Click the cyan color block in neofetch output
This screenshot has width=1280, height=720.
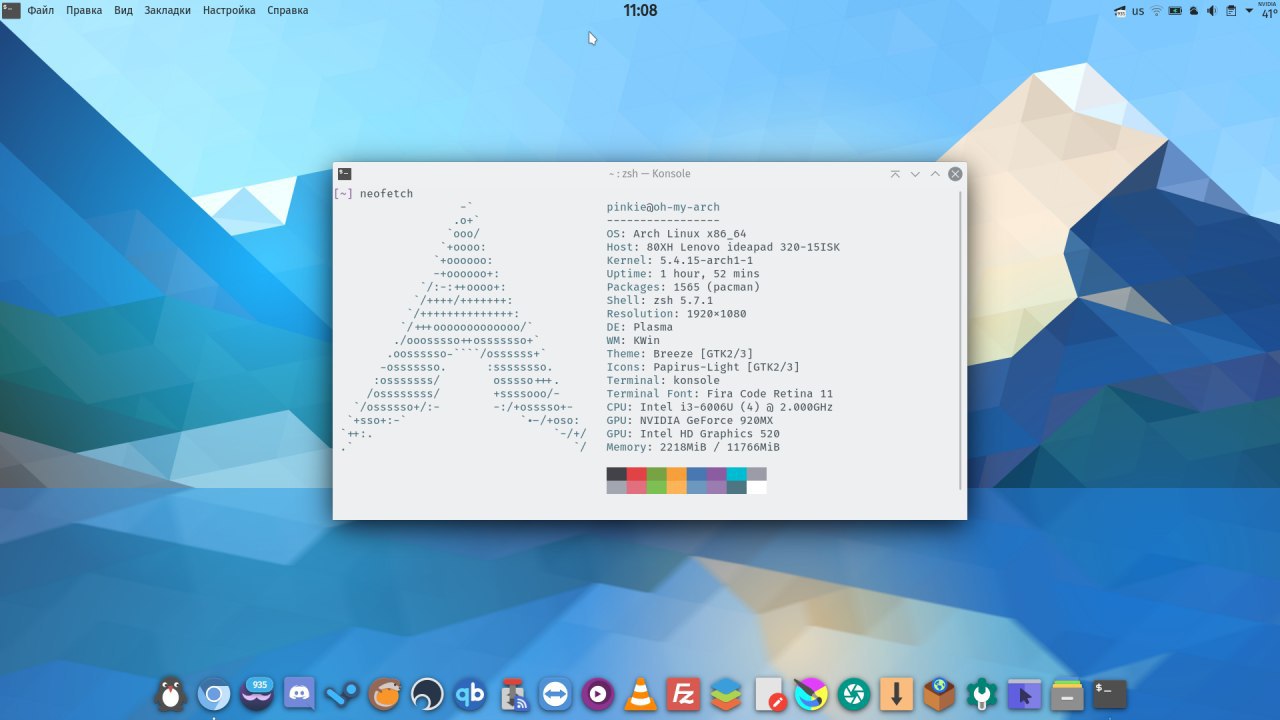[x=737, y=474]
